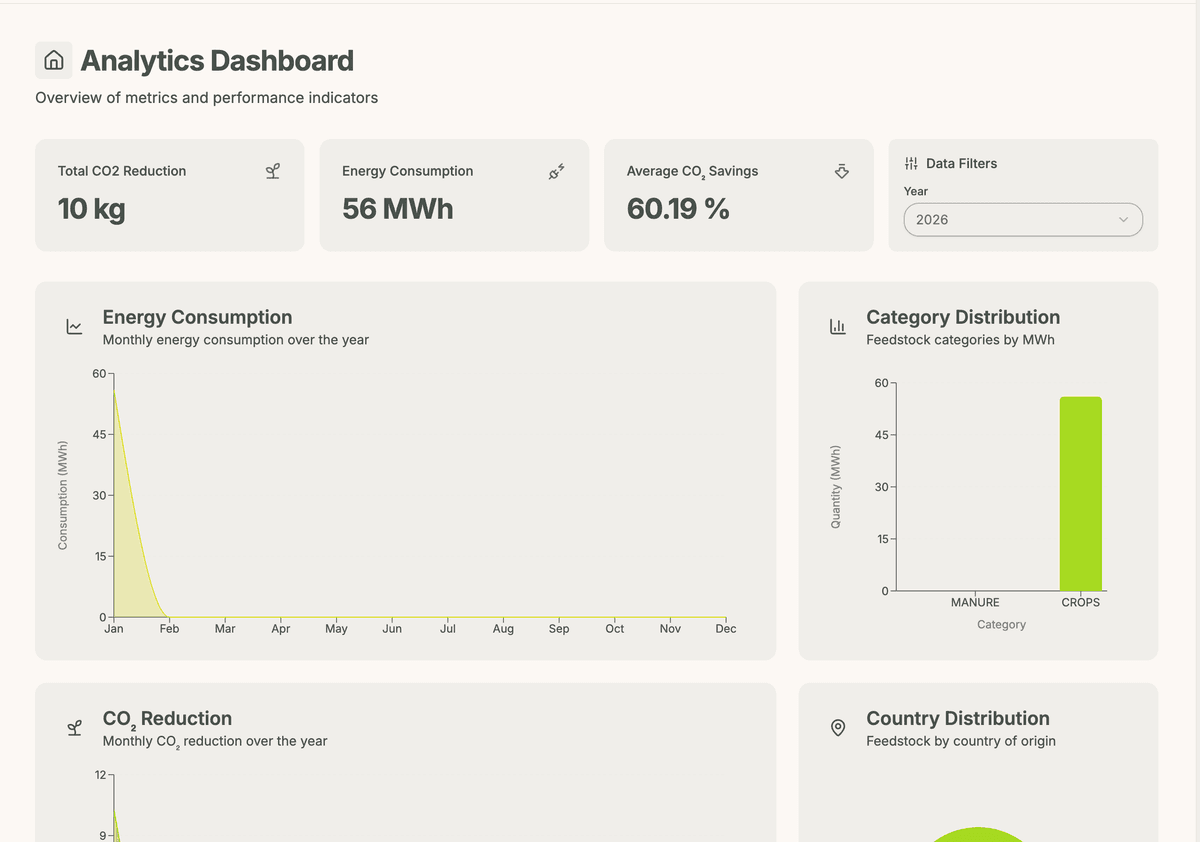Select the Total CO2 Reduction metric card
Viewport: 1200px width, 842px height.
tap(170, 195)
